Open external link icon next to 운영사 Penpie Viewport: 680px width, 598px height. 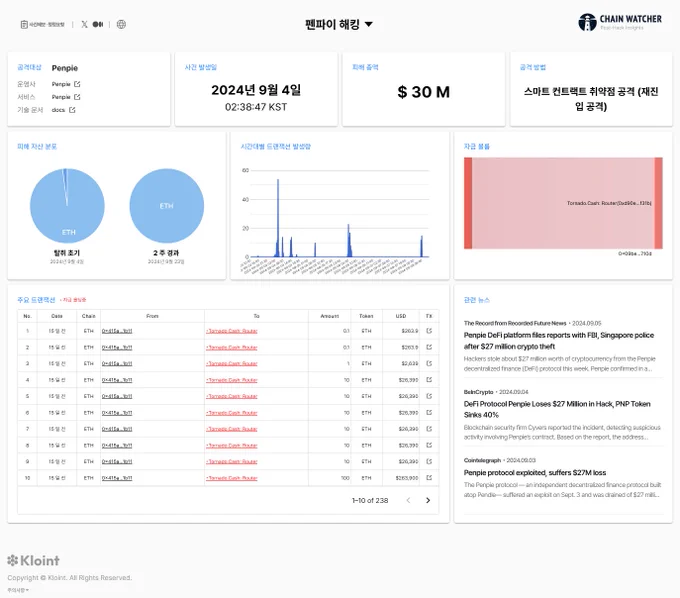pos(77,84)
